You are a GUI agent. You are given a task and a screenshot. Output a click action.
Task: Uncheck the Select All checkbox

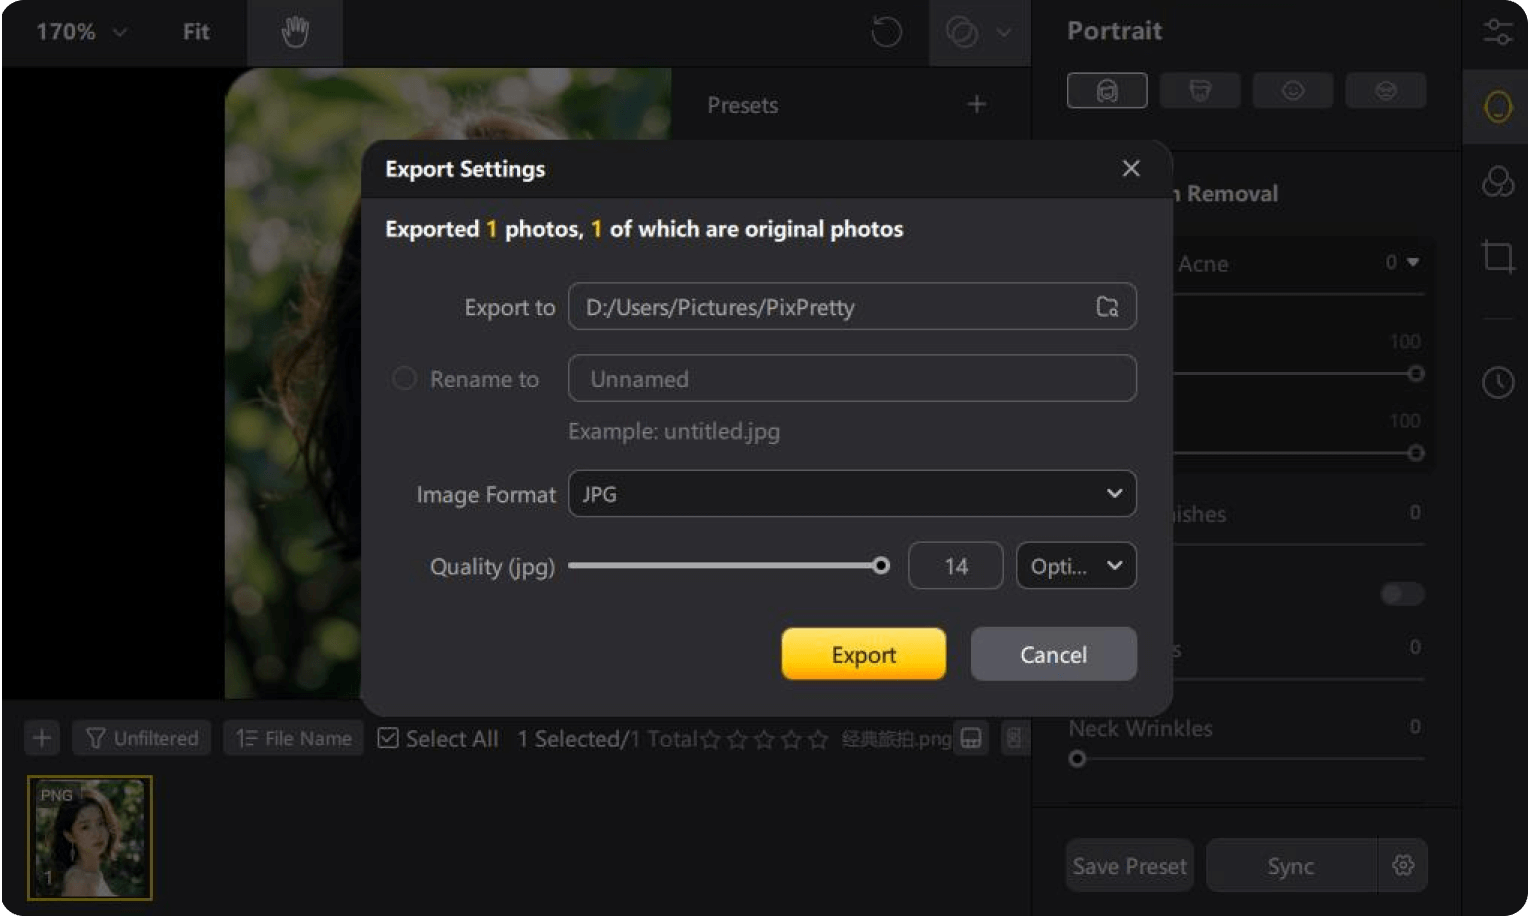coord(388,738)
